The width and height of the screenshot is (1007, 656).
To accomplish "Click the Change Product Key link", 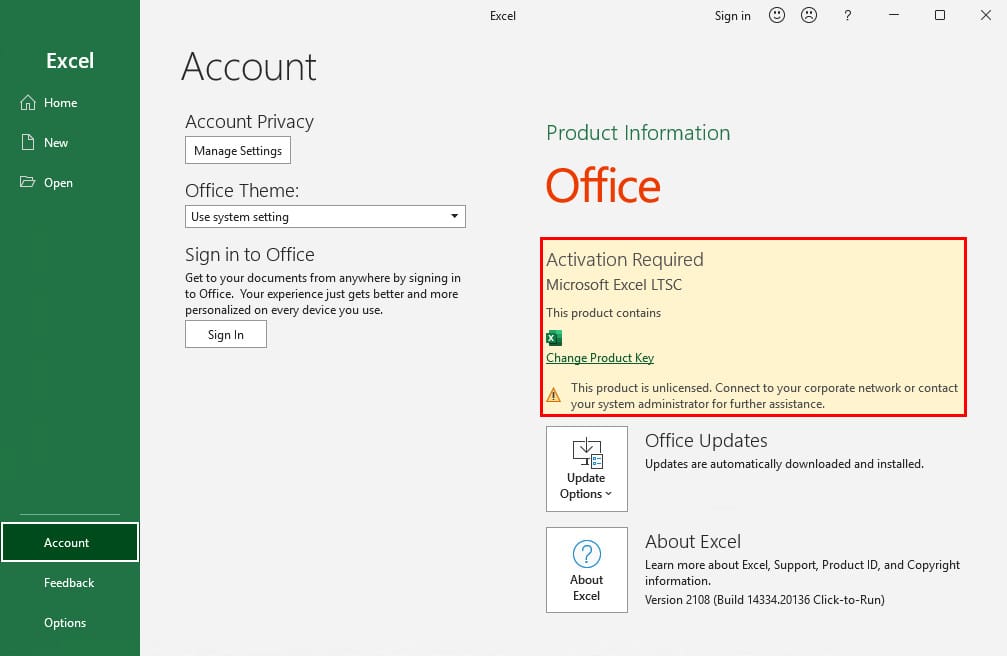I will pos(600,358).
